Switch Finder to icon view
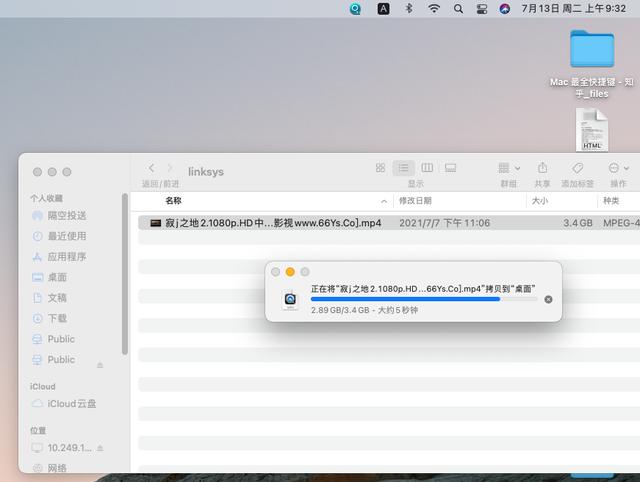The width and height of the screenshot is (640, 482). point(380,168)
